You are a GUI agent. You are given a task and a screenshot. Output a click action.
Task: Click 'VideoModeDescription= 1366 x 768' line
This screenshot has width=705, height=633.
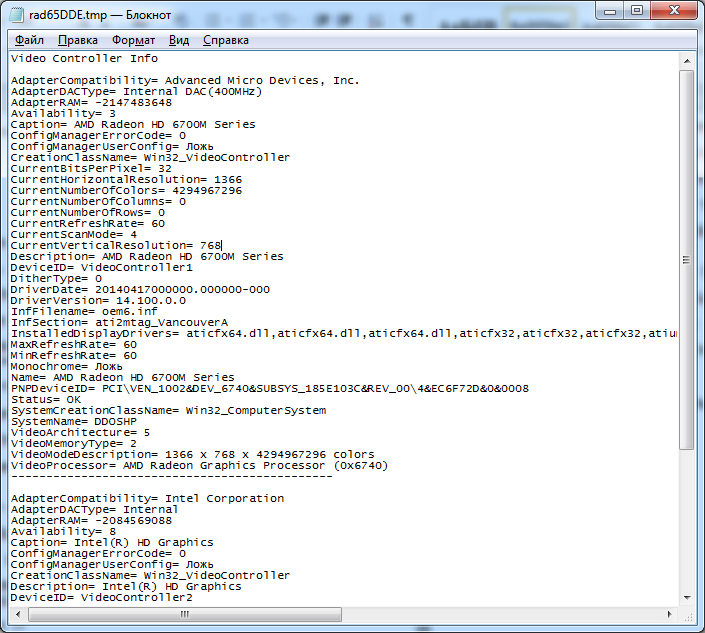[x=192, y=455]
